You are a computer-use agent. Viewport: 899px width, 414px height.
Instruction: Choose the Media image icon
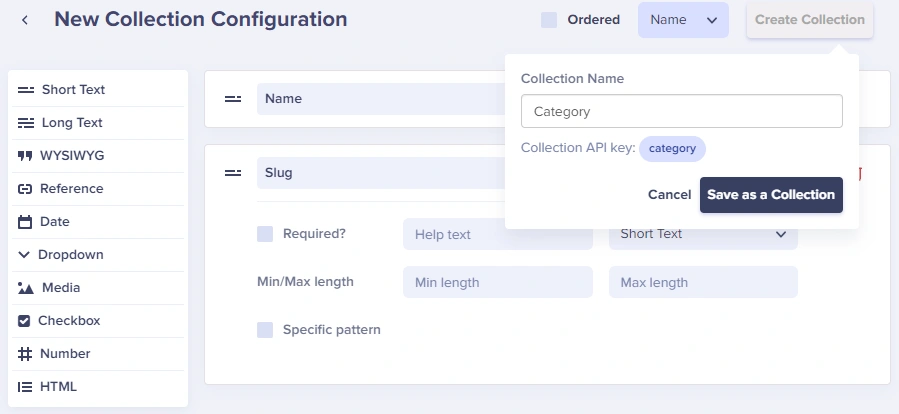[26, 288]
